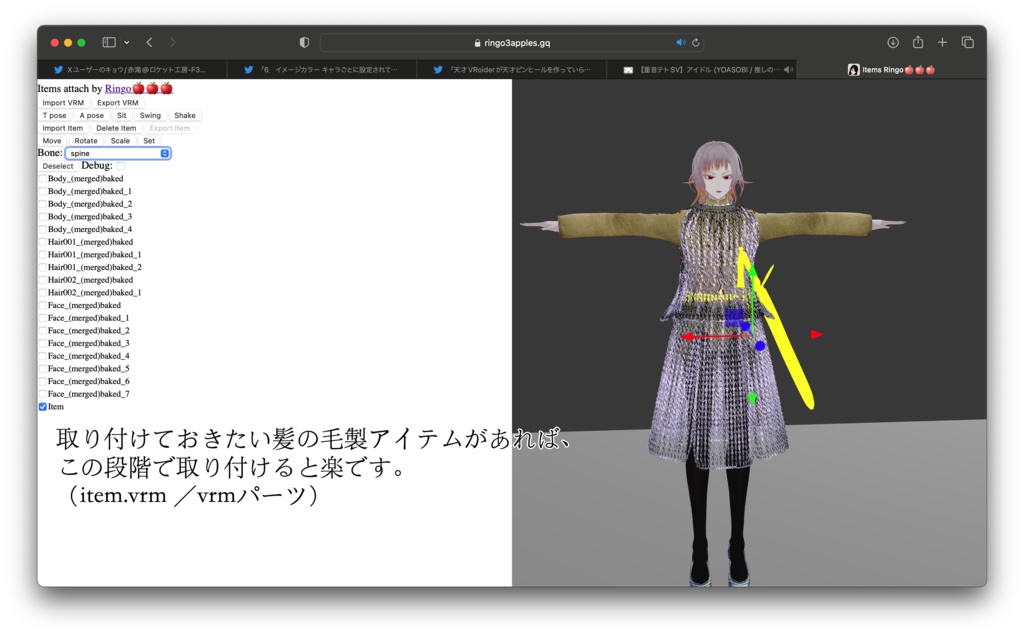Click the Export VRM button
This screenshot has width=1024, height=636.
pos(117,102)
